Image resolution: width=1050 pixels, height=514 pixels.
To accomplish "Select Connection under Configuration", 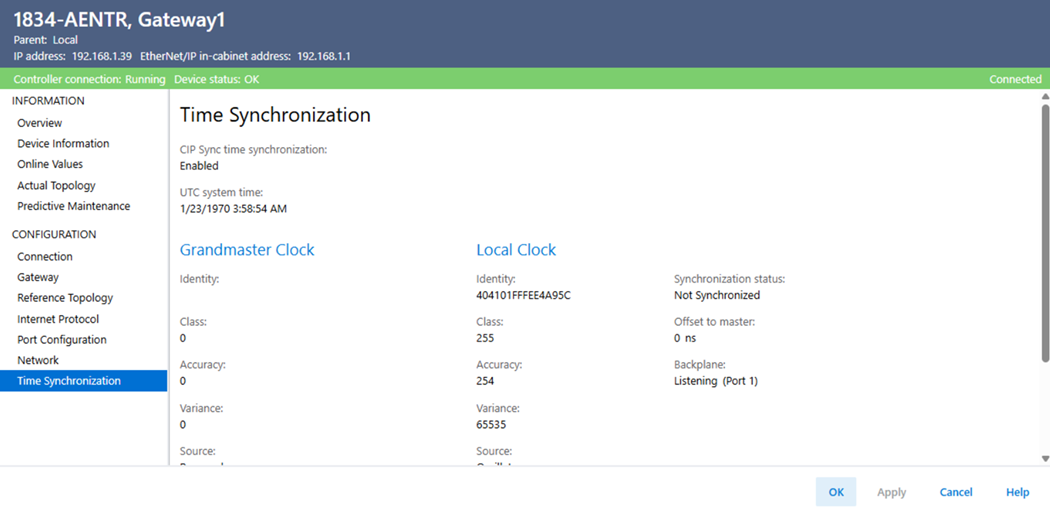I will (45, 257).
